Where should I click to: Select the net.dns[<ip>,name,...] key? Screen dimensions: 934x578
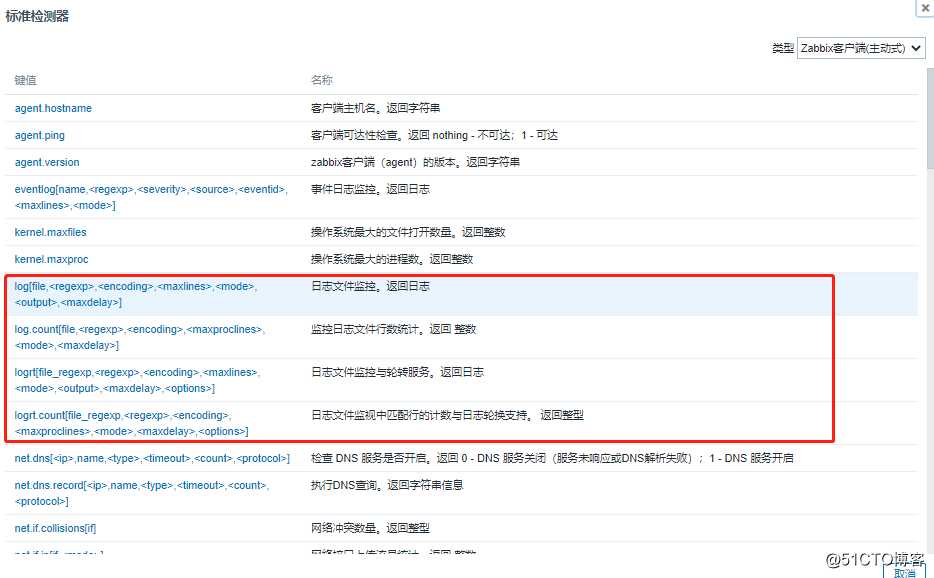[x=152, y=458]
